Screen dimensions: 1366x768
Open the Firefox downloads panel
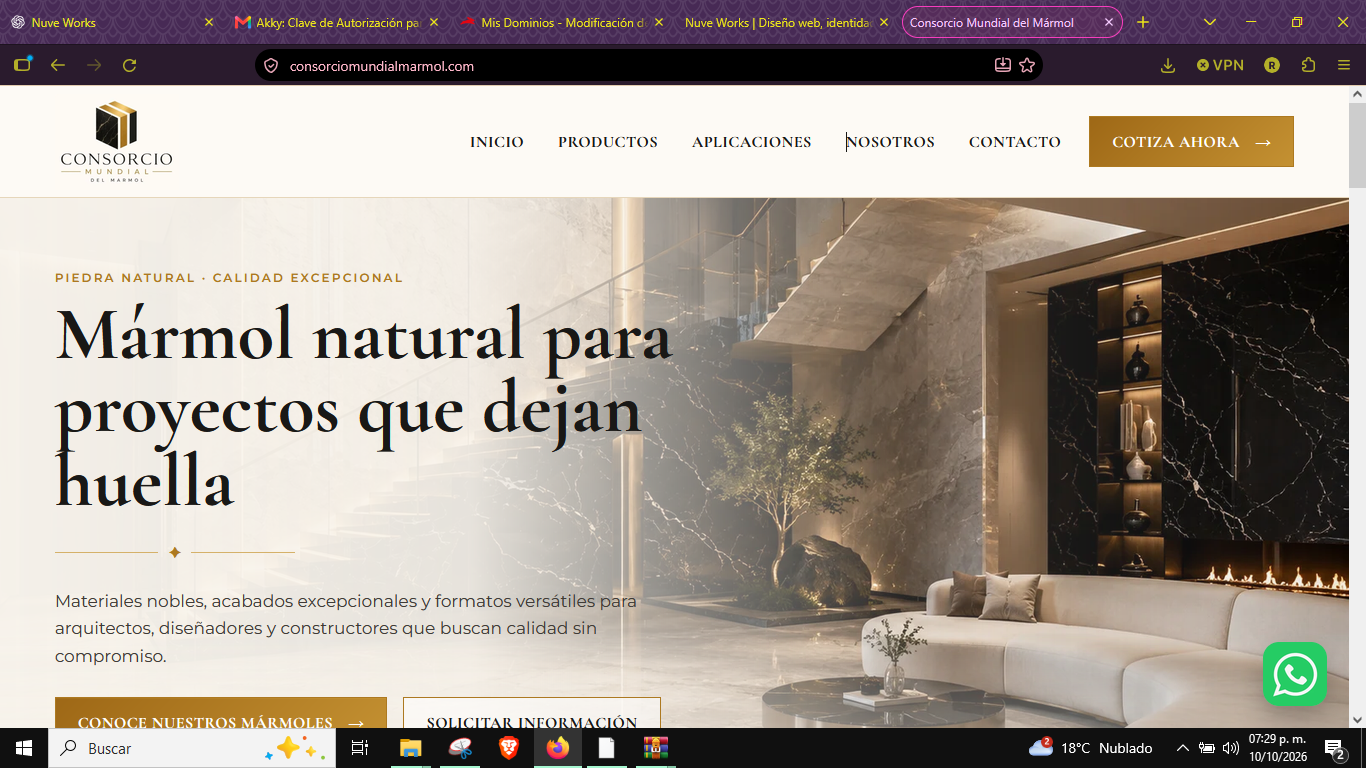1168,65
